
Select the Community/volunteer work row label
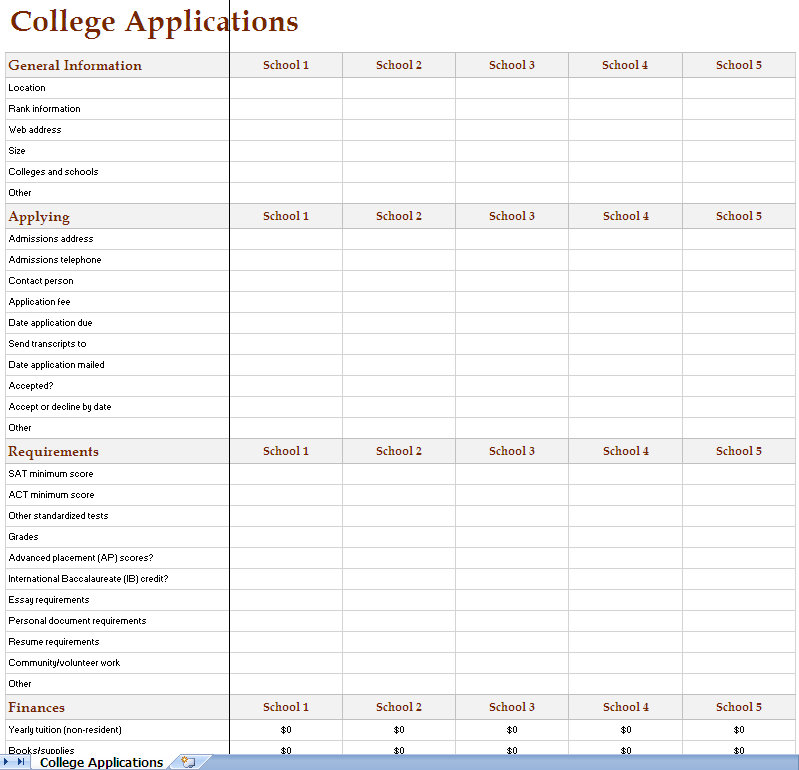pyautogui.click(x=64, y=662)
